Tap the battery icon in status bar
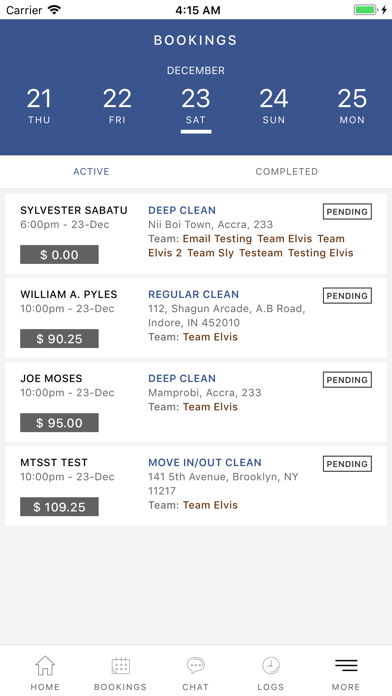Image resolution: width=392 pixels, height=696 pixels. [366, 10]
